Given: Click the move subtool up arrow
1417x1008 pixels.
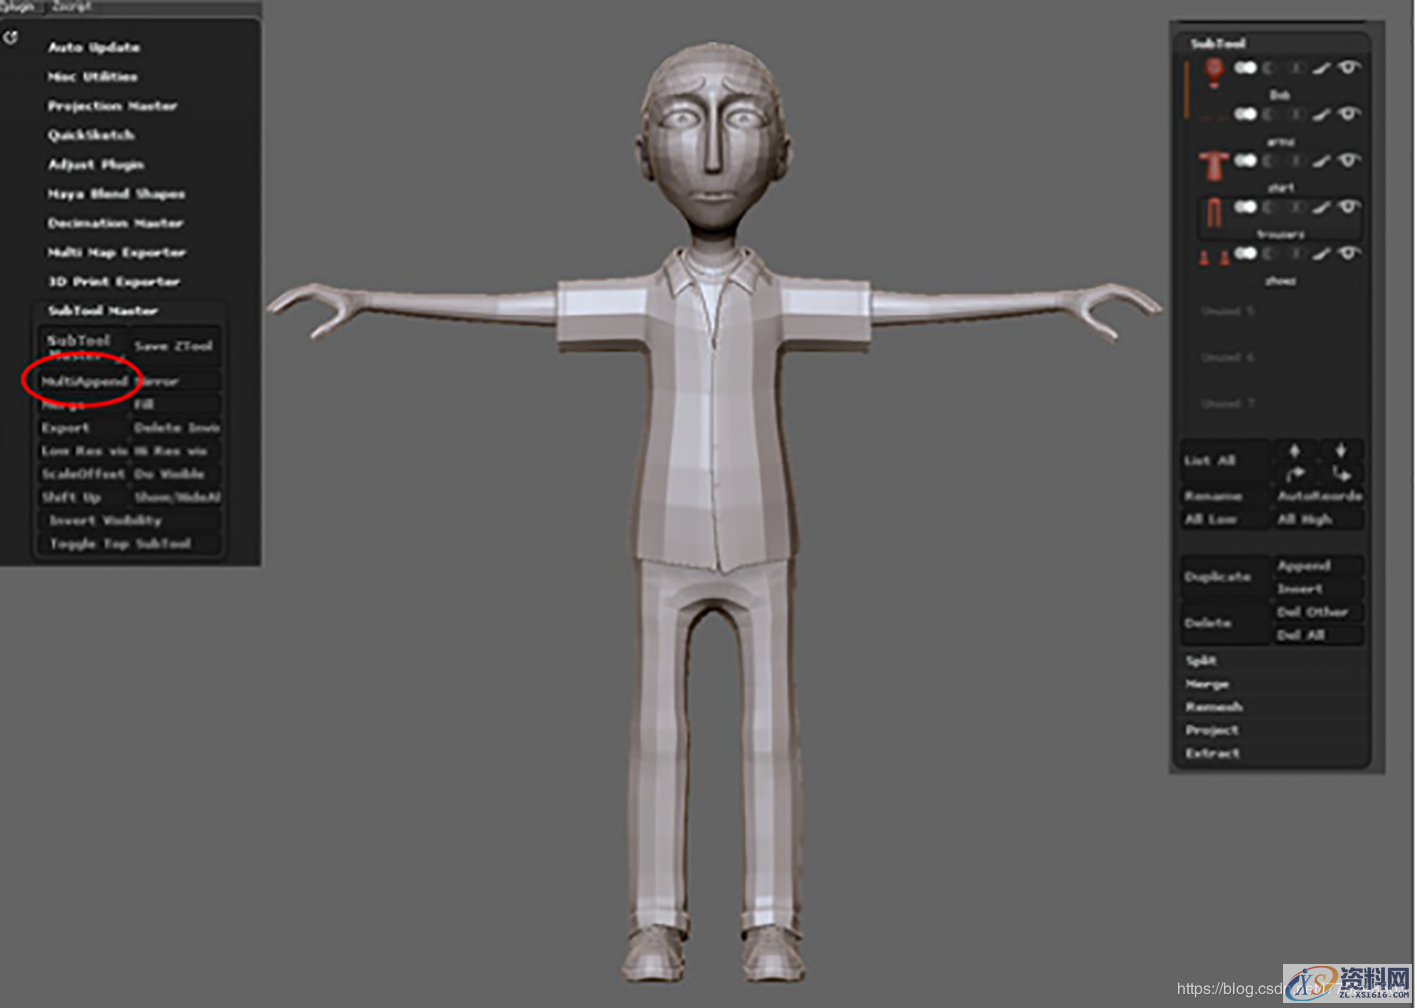Looking at the screenshot, I should (x=1294, y=450).
